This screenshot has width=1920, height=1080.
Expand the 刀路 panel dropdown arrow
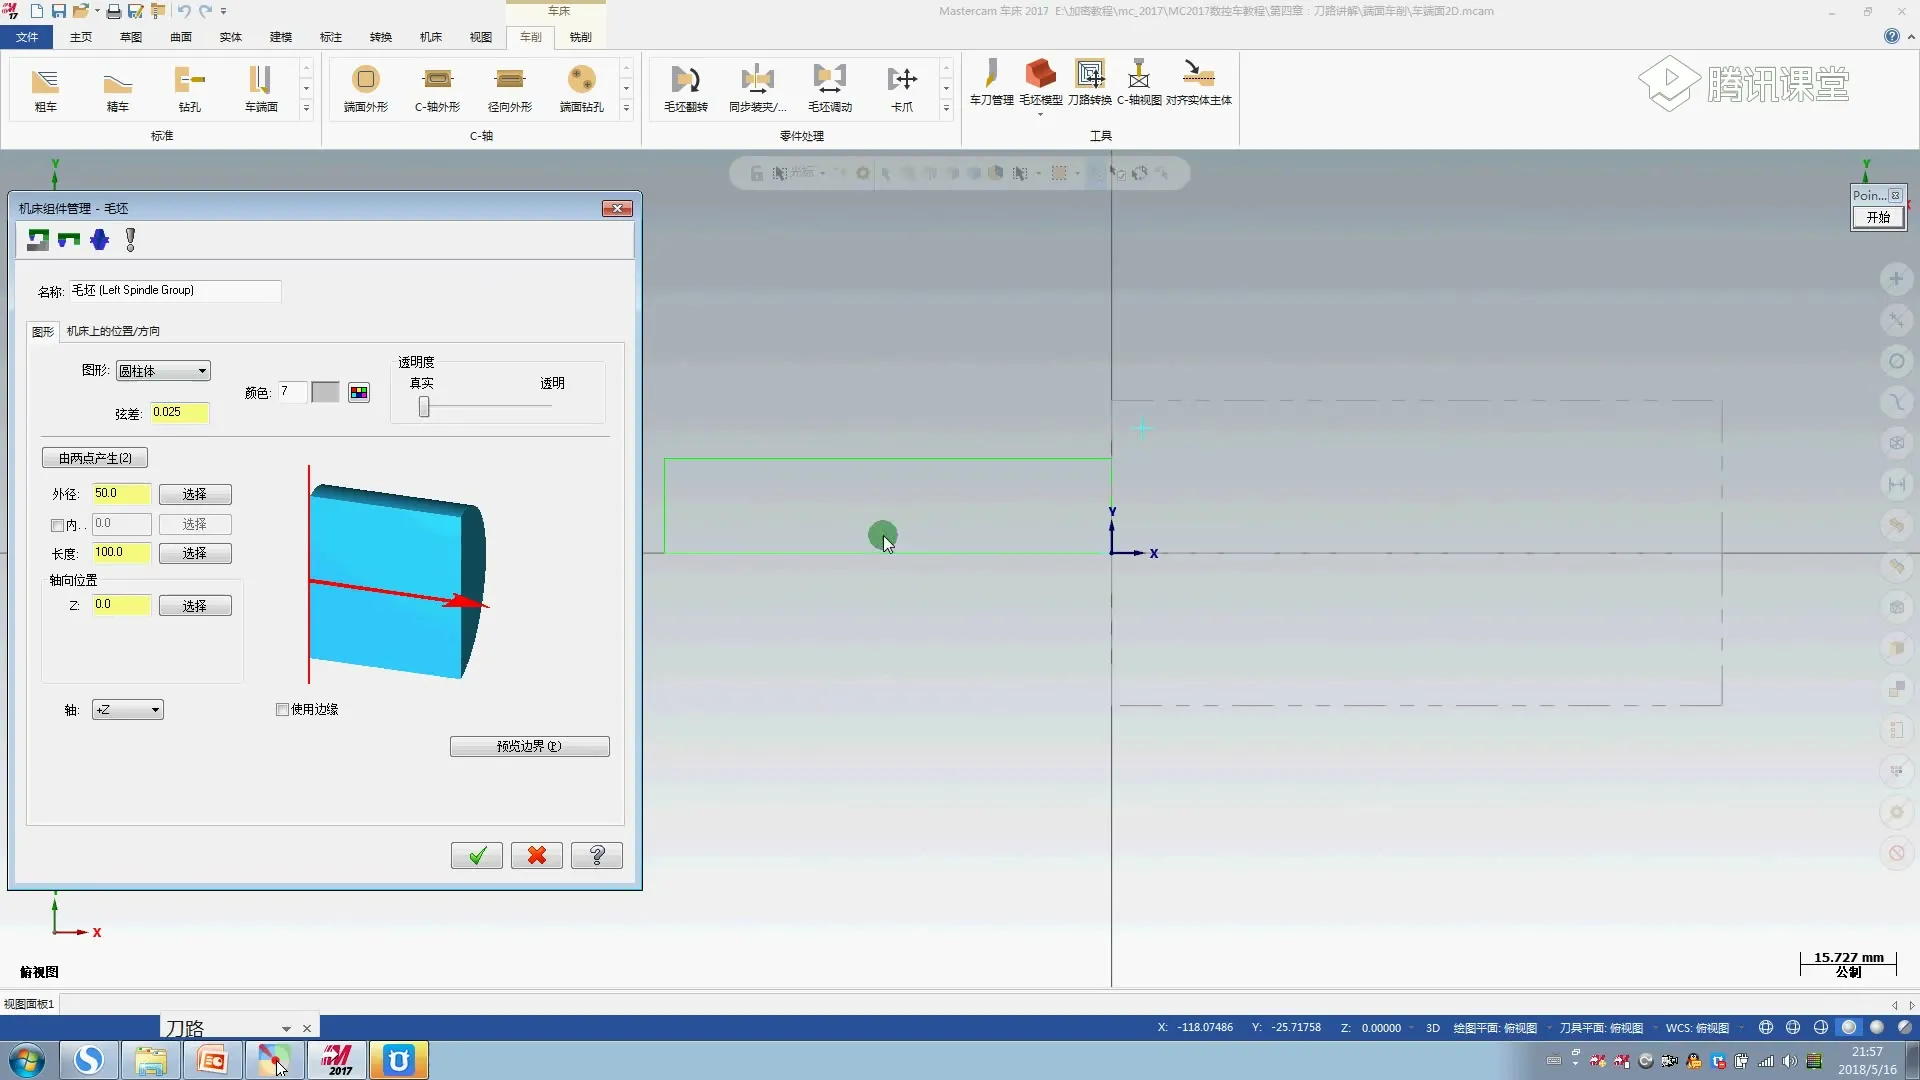pyautogui.click(x=286, y=1028)
